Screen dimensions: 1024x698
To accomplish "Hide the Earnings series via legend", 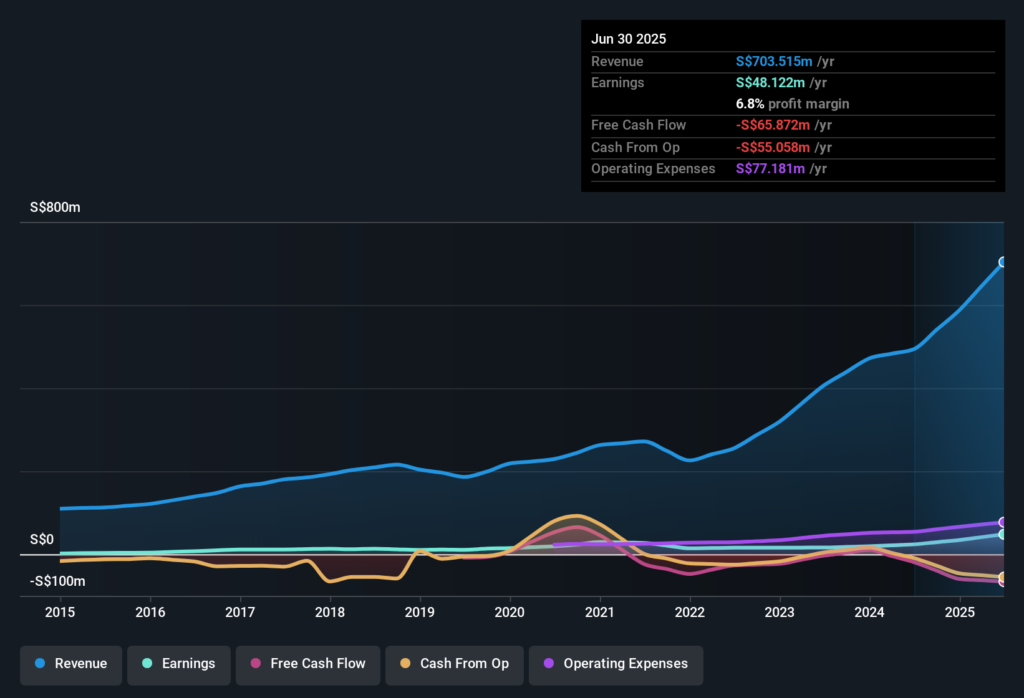I will (x=178, y=664).
